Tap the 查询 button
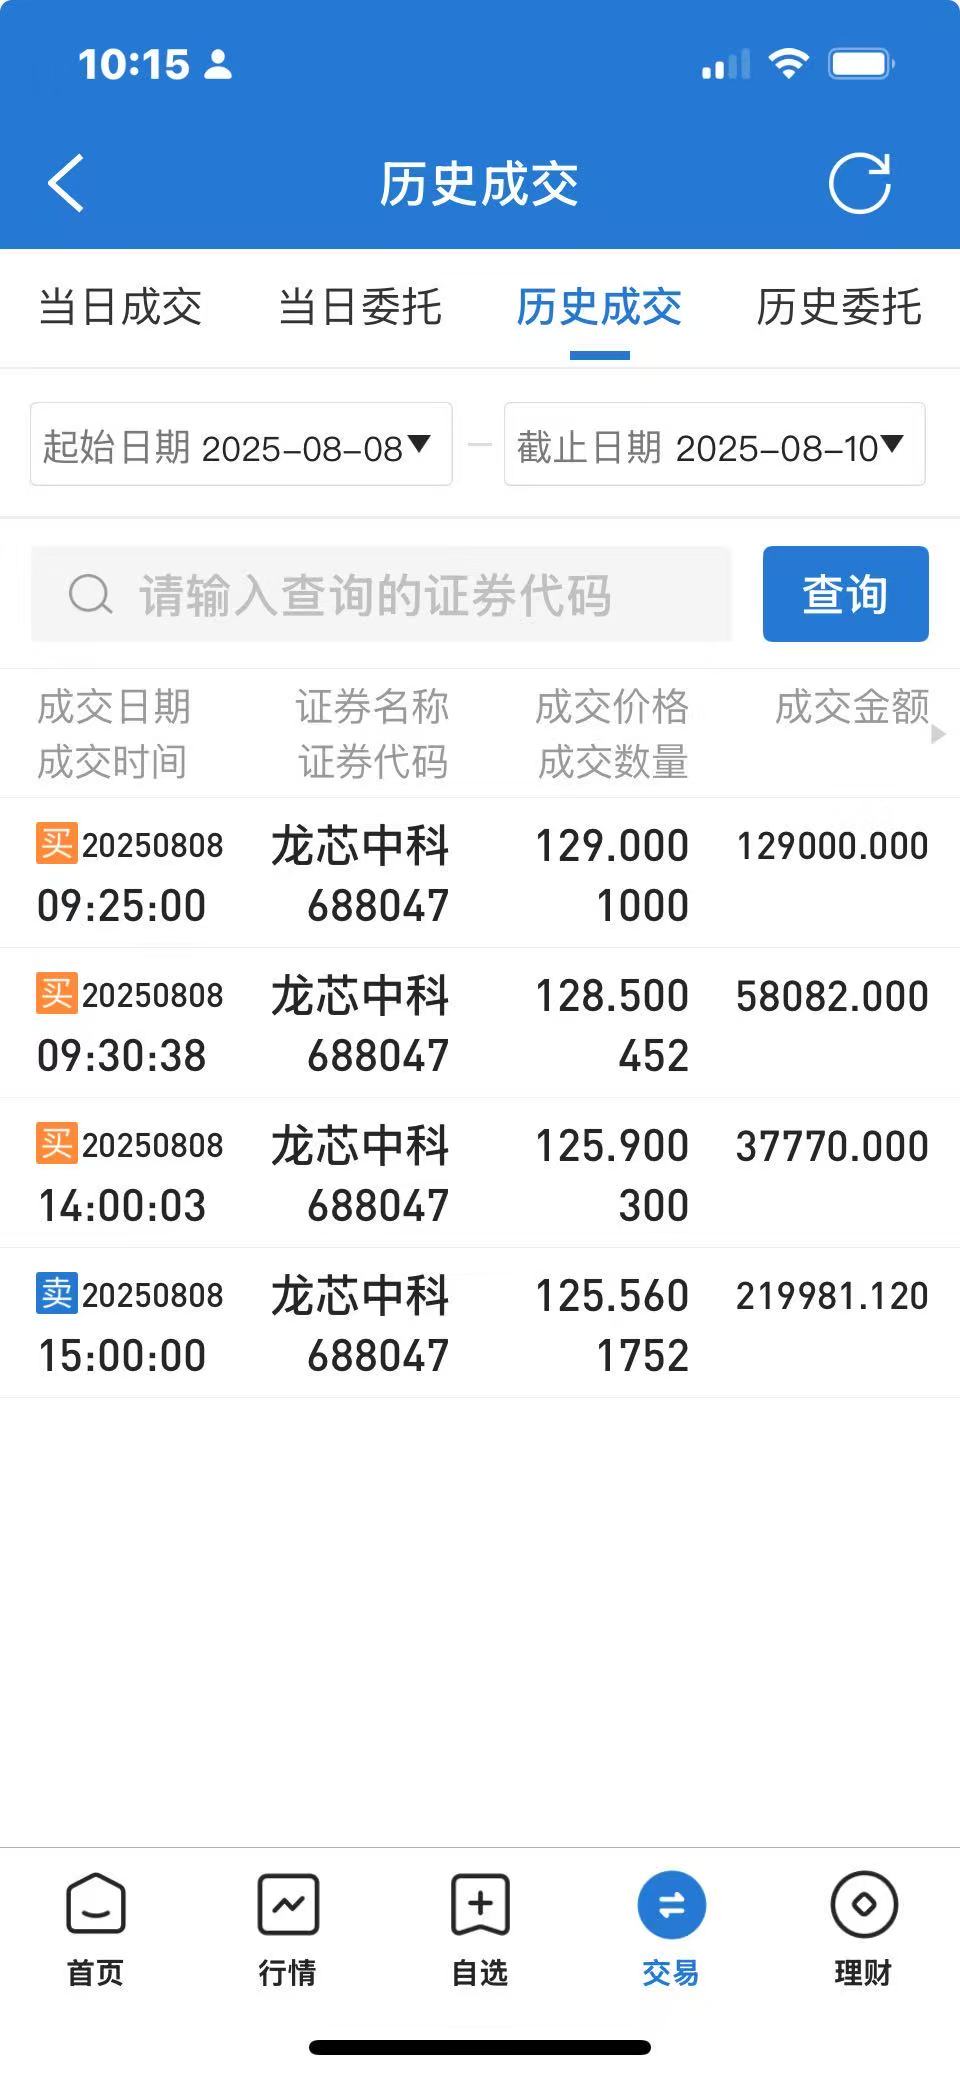 pyautogui.click(x=846, y=594)
